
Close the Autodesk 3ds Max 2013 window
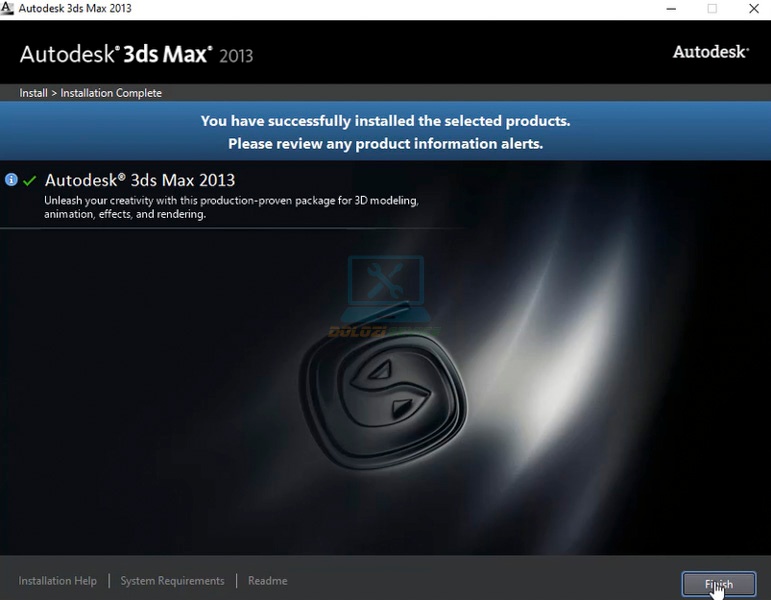[754, 8]
